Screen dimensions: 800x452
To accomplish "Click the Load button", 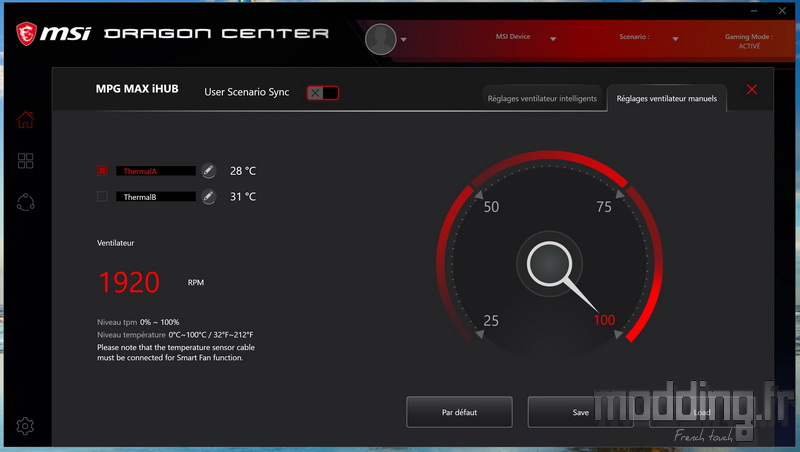I will tap(702, 412).
